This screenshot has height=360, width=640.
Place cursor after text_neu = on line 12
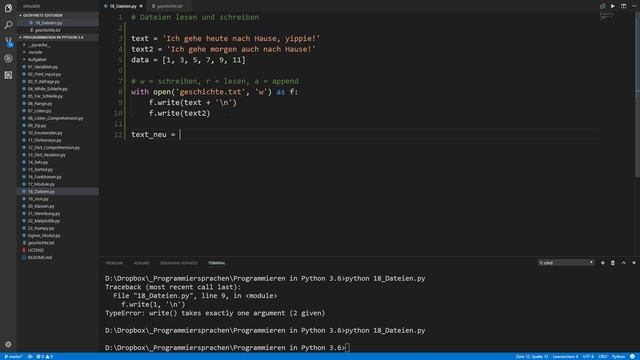pos(180,134)
